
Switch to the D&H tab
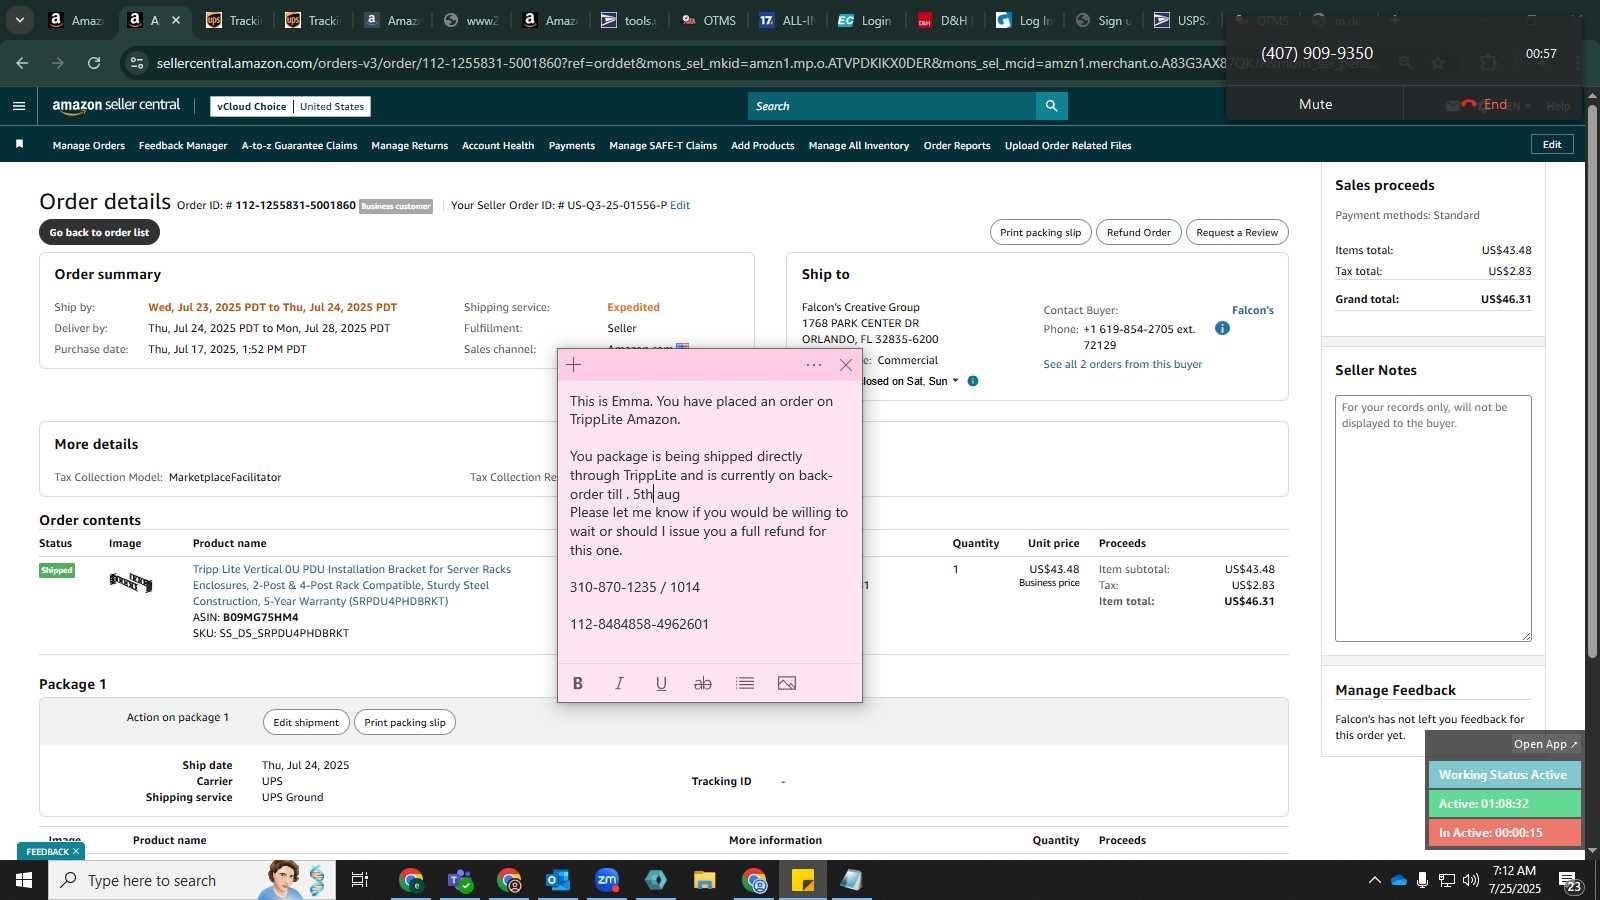pyautogui.click(x=943, y=20)
